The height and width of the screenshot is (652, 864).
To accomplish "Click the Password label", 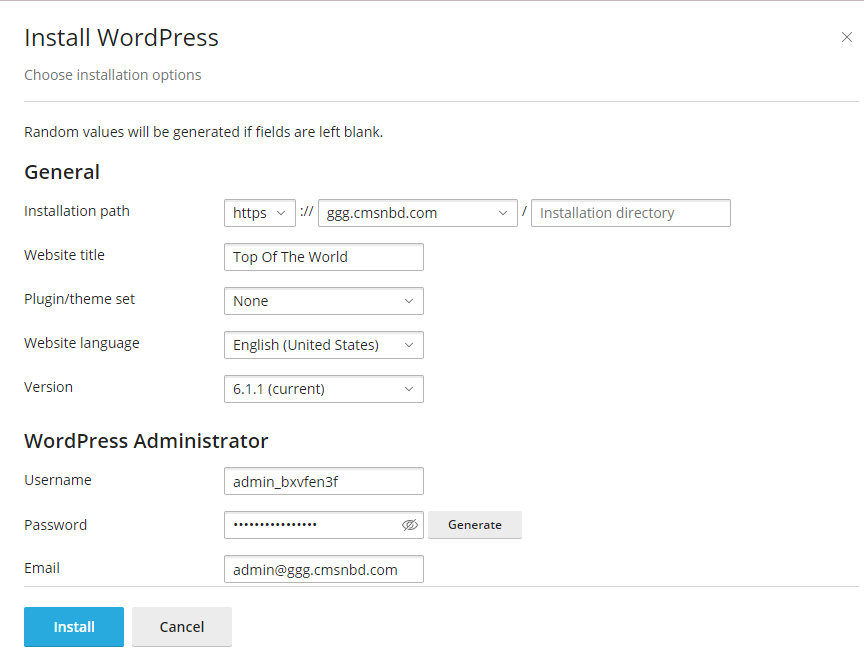I will pyautogui.click(x=56, y=525).
